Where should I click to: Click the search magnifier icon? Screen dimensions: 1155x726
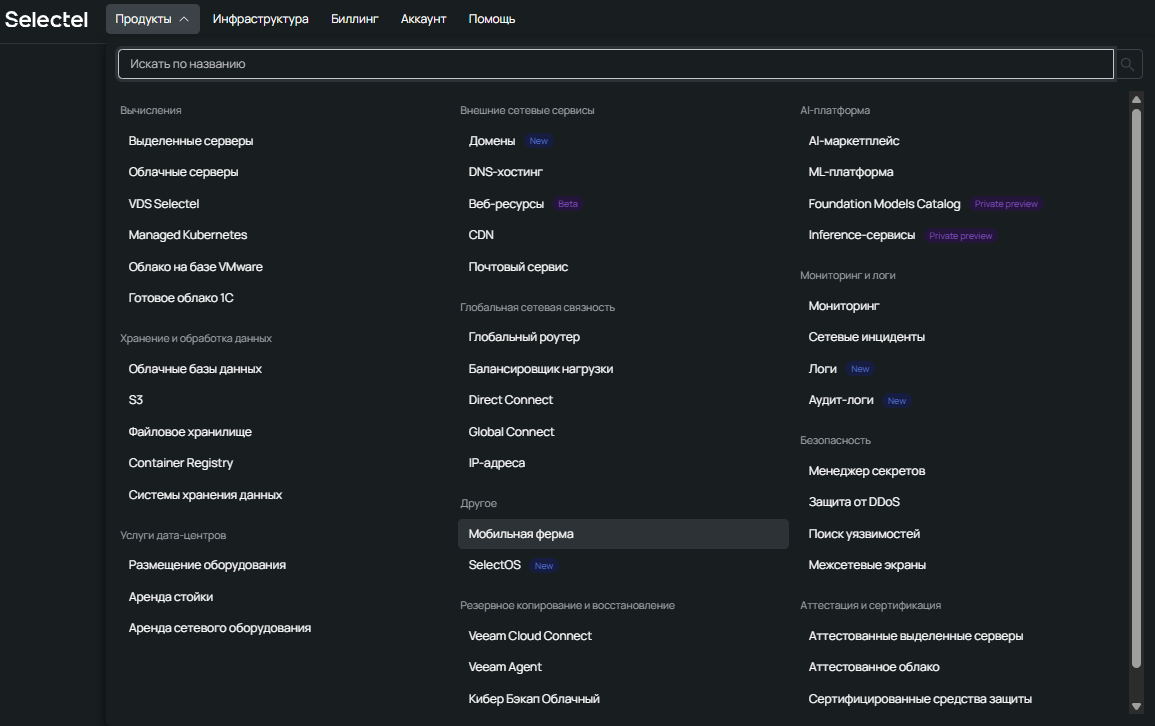point(1127,65)
